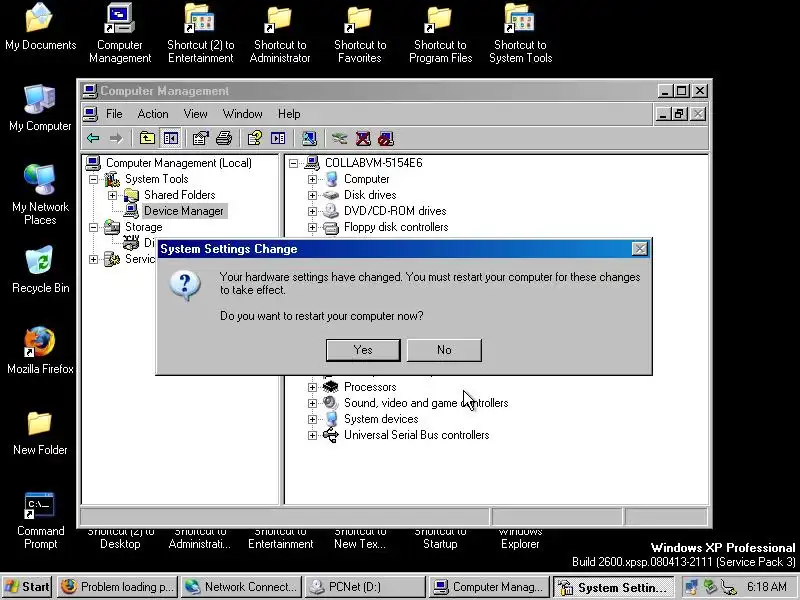Expand the DVD/CD-ROM drives category
Screen dimensions: 800x600
click(x=312, y=211)
